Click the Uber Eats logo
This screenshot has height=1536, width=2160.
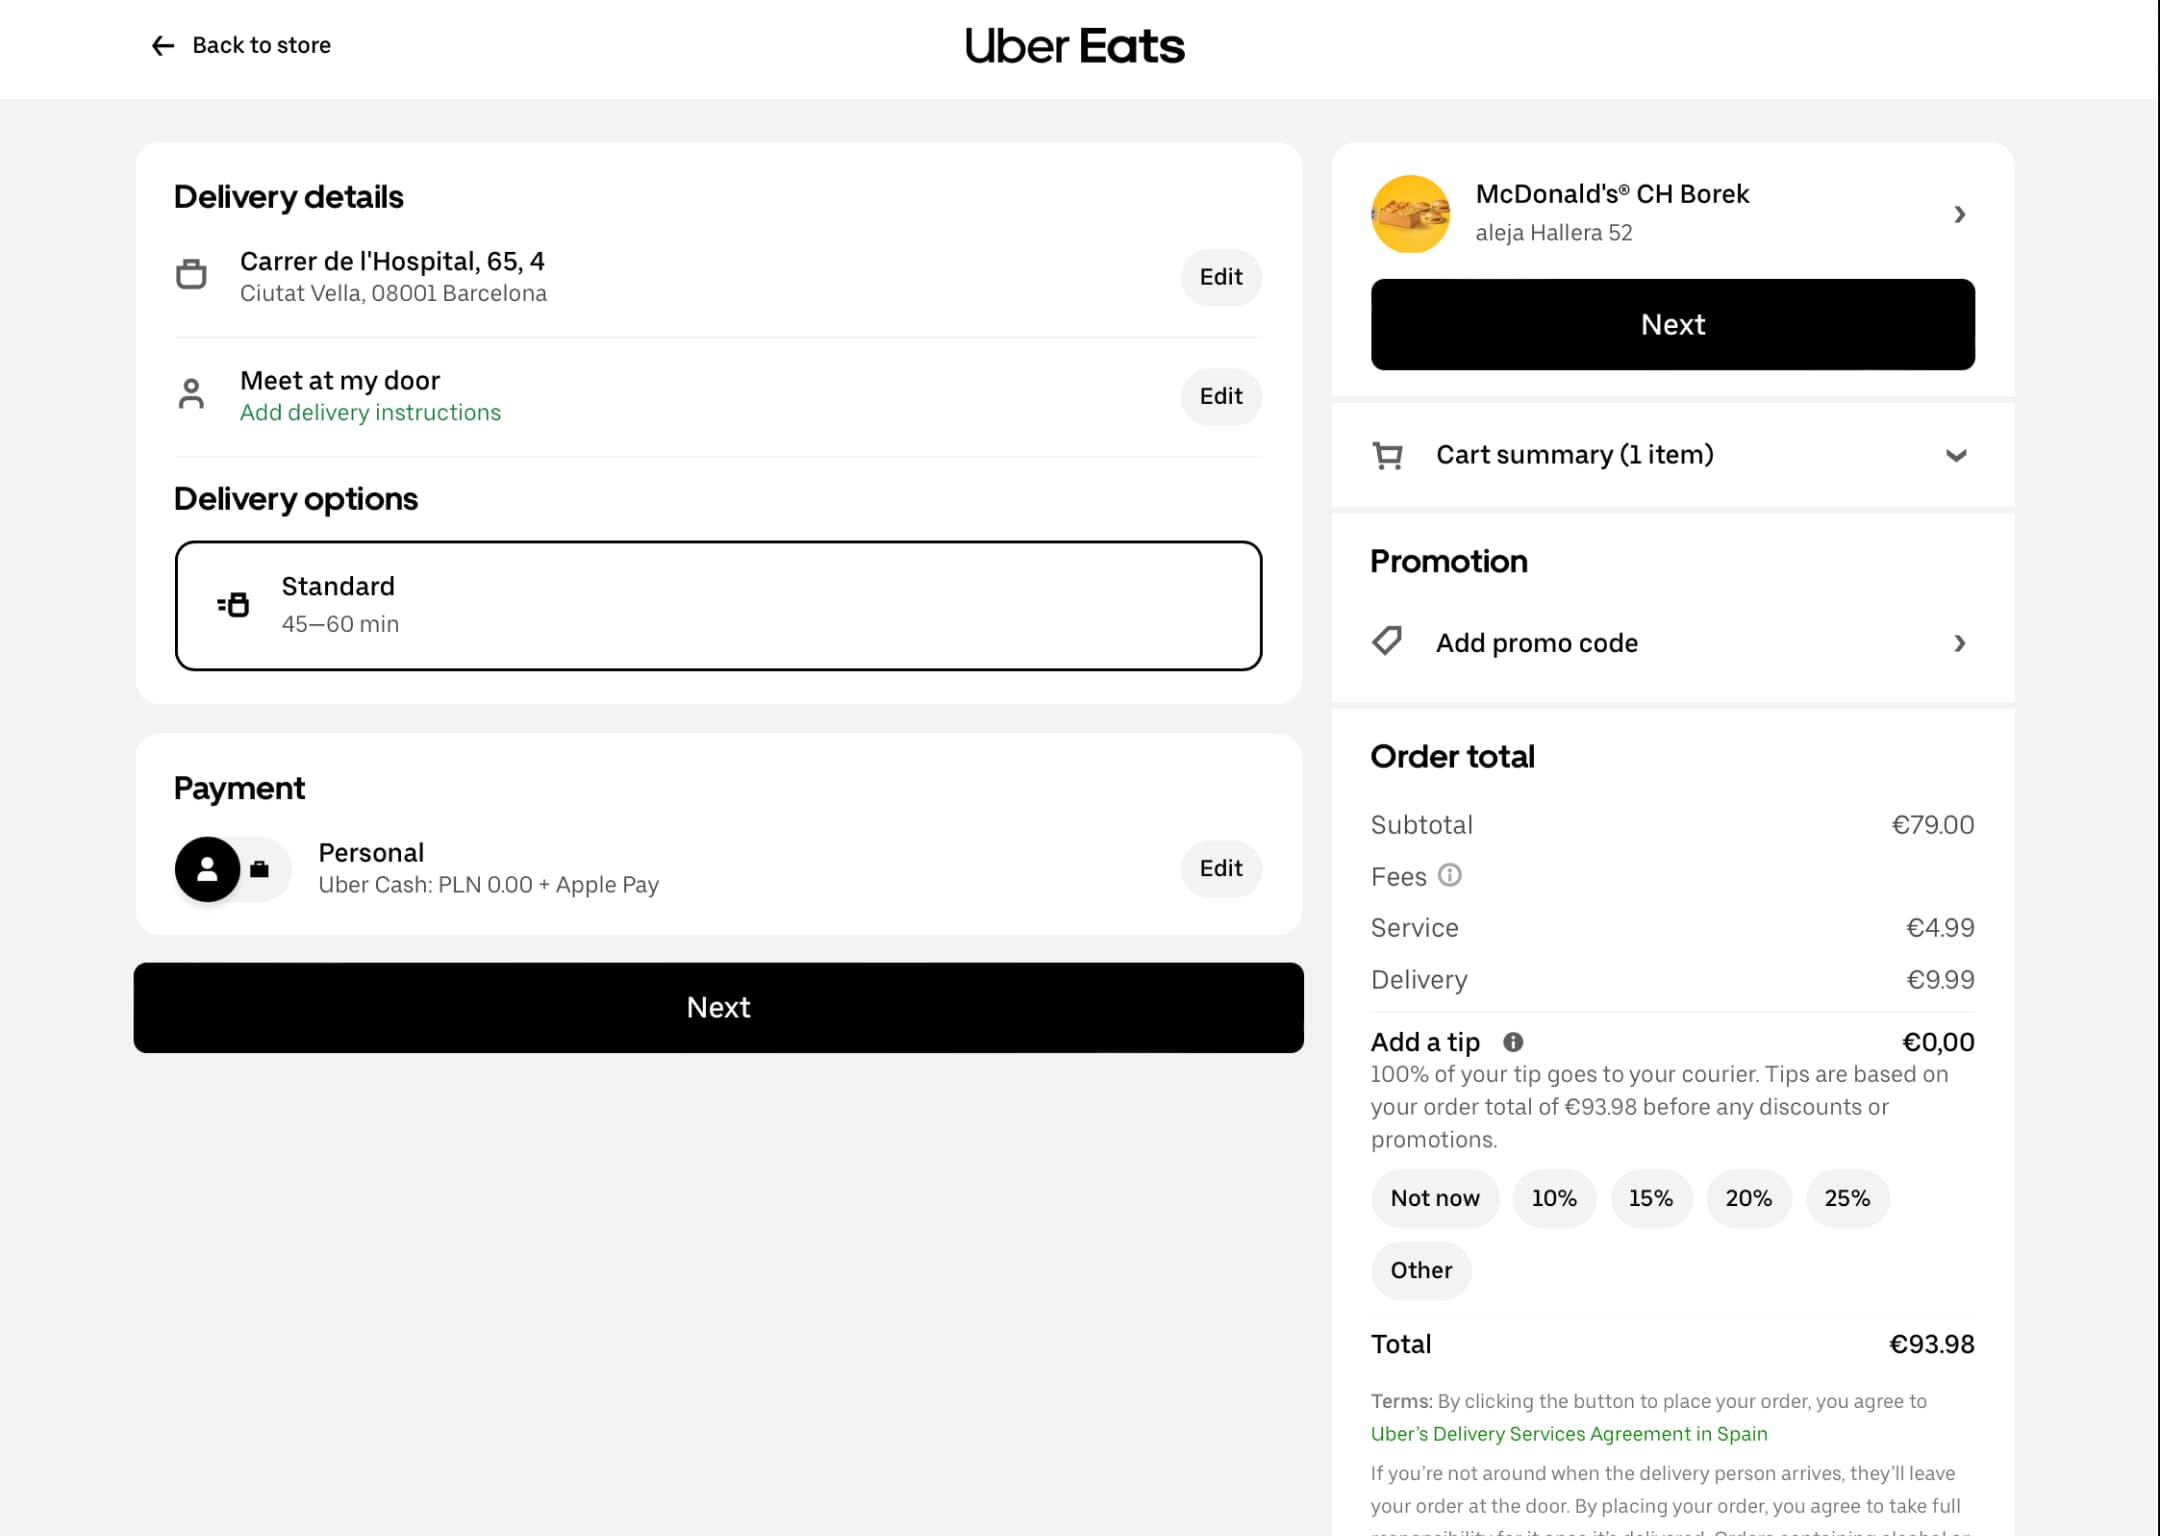[x=1074, y=46]
